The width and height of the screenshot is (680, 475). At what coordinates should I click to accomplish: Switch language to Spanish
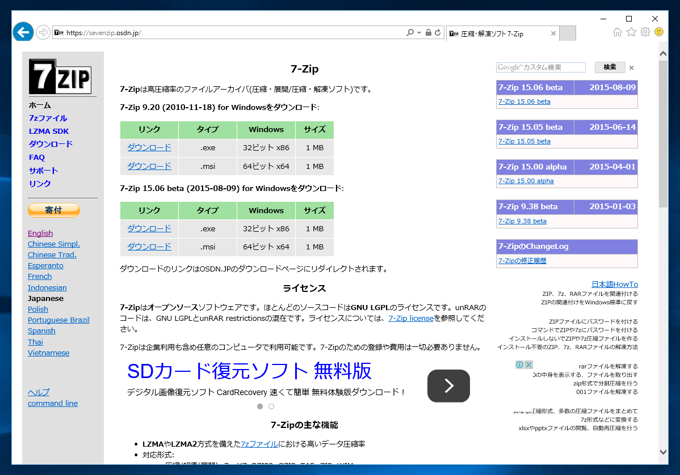pyautogui.click(x=42, y=331)
